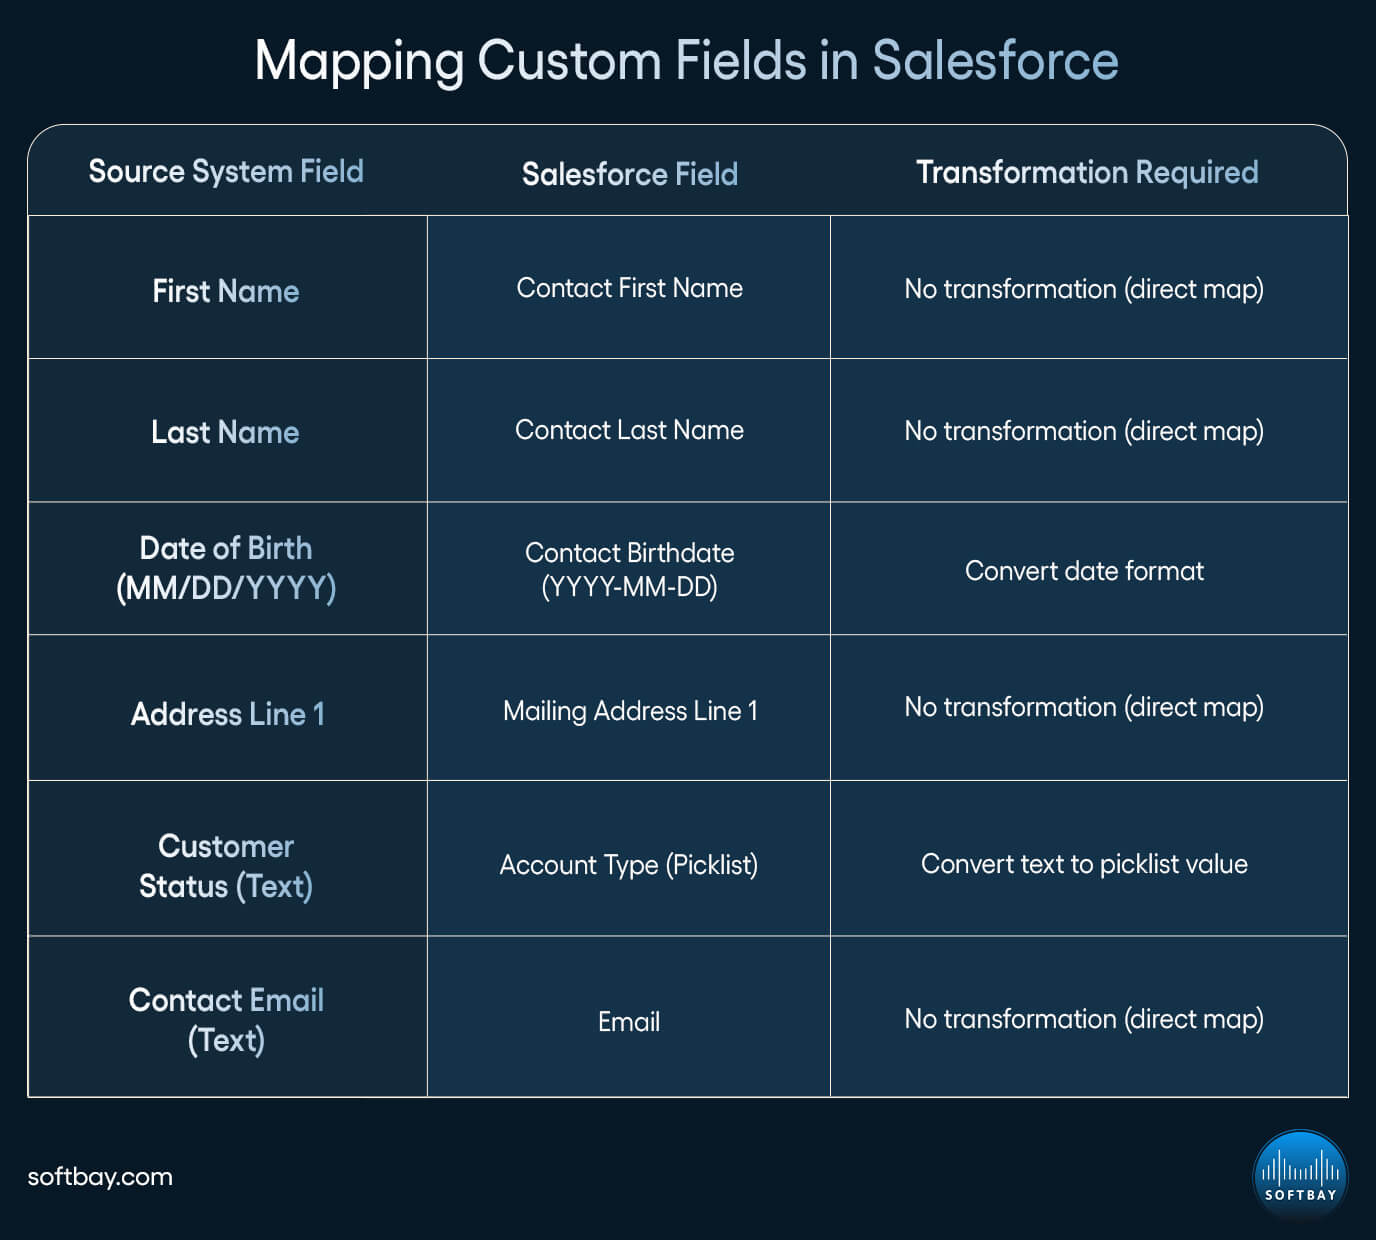The height and width of the screenshot is (1240, 1376).
Task: Click the 'Contact Email (Text)' cell
Action: tap(228, 1017)
